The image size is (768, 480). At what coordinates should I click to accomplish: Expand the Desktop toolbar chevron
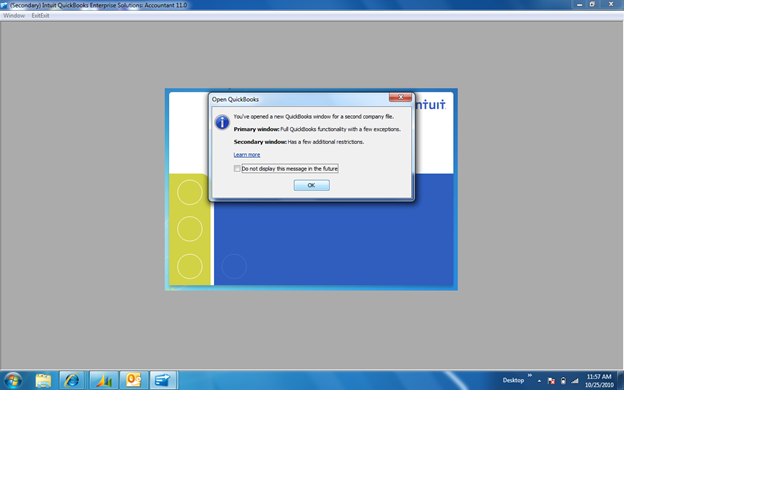[529, 376]
